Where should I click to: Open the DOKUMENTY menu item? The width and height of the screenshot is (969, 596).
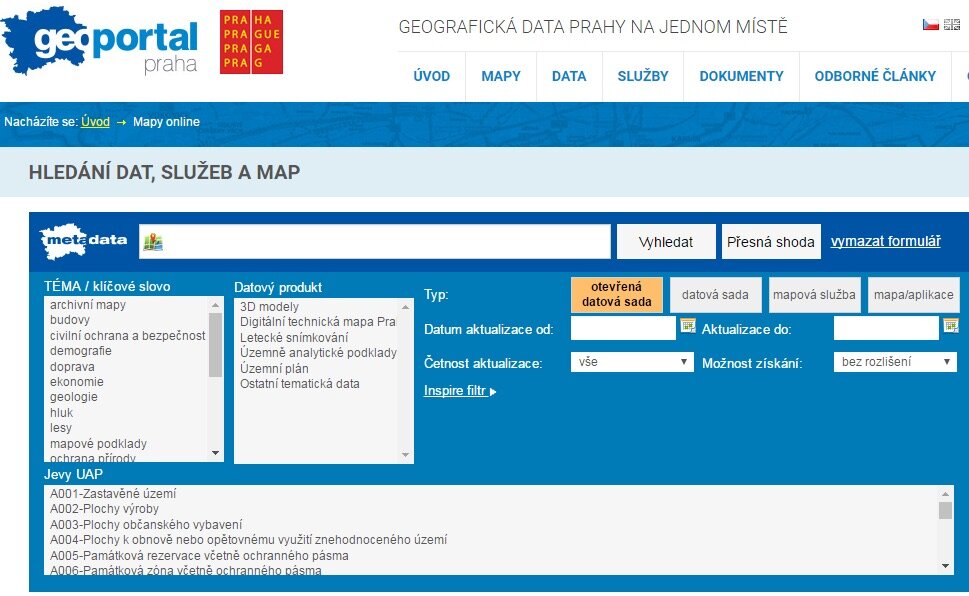[x=741, y=76]
